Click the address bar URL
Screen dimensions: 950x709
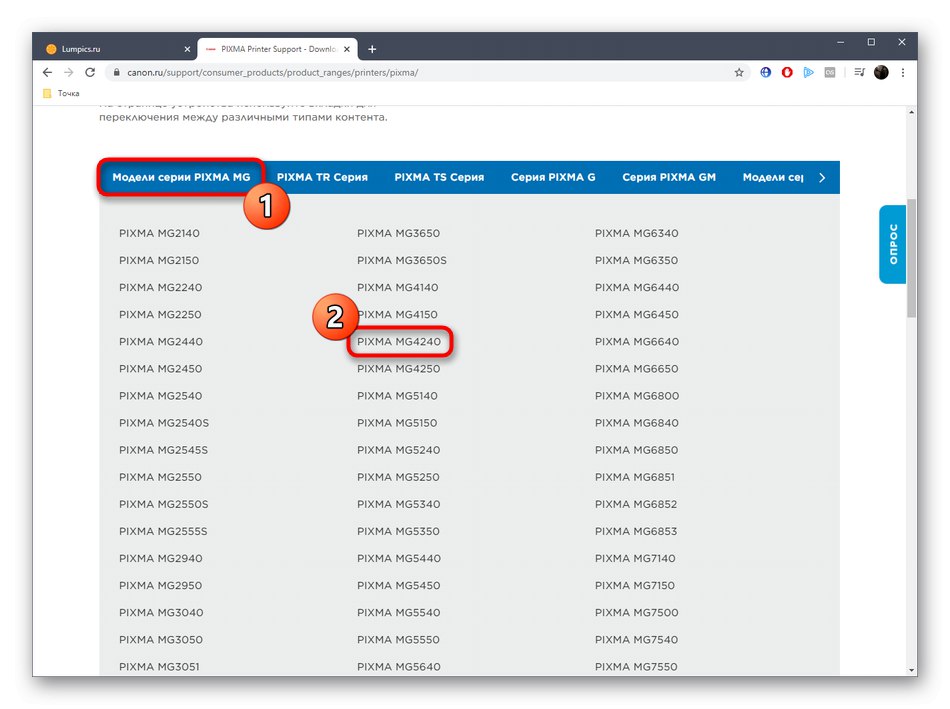pos(273,72)
